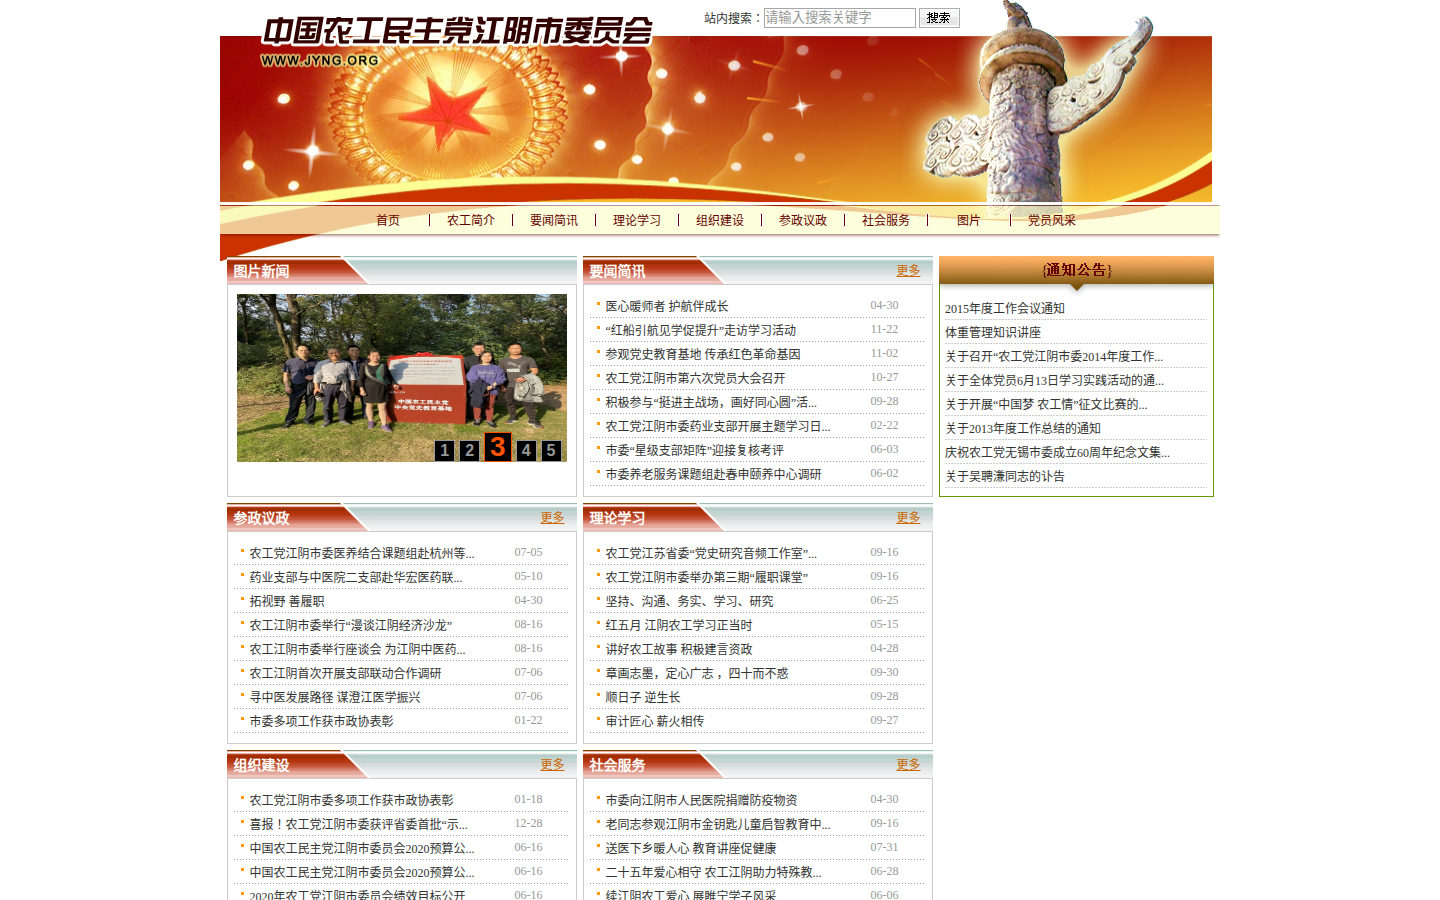Select slide number 2 in photo carousel
This screenshot has width=1440, height=900.
click(x=469, y=450)
